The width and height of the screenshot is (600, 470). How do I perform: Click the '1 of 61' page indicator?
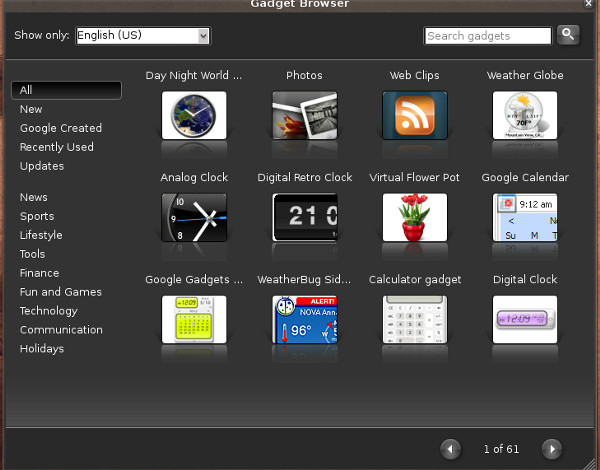click(x=501, y=449)
